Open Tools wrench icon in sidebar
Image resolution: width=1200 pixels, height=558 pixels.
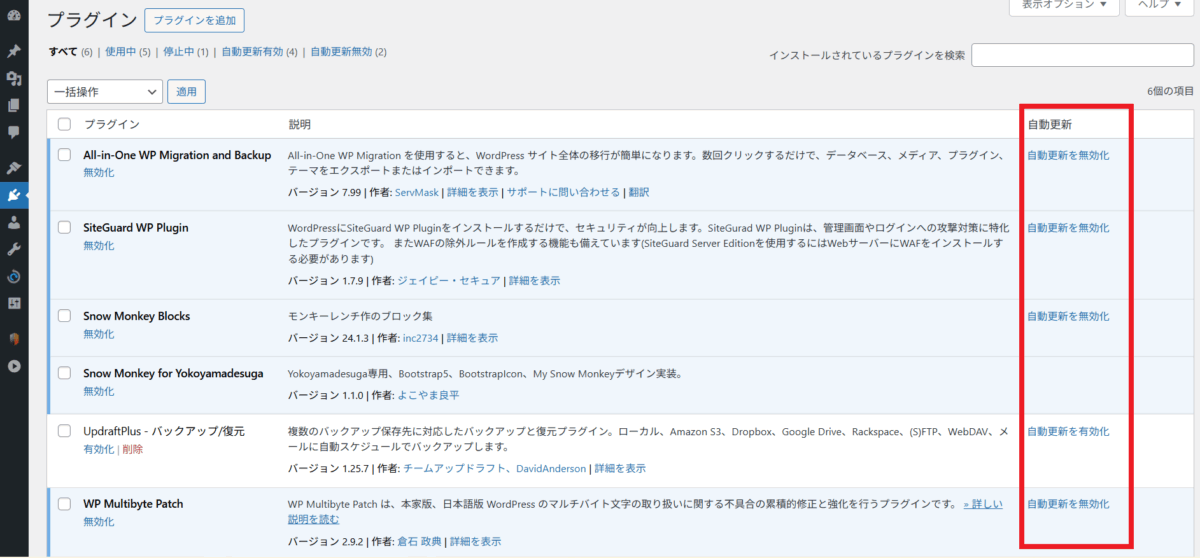14,250
